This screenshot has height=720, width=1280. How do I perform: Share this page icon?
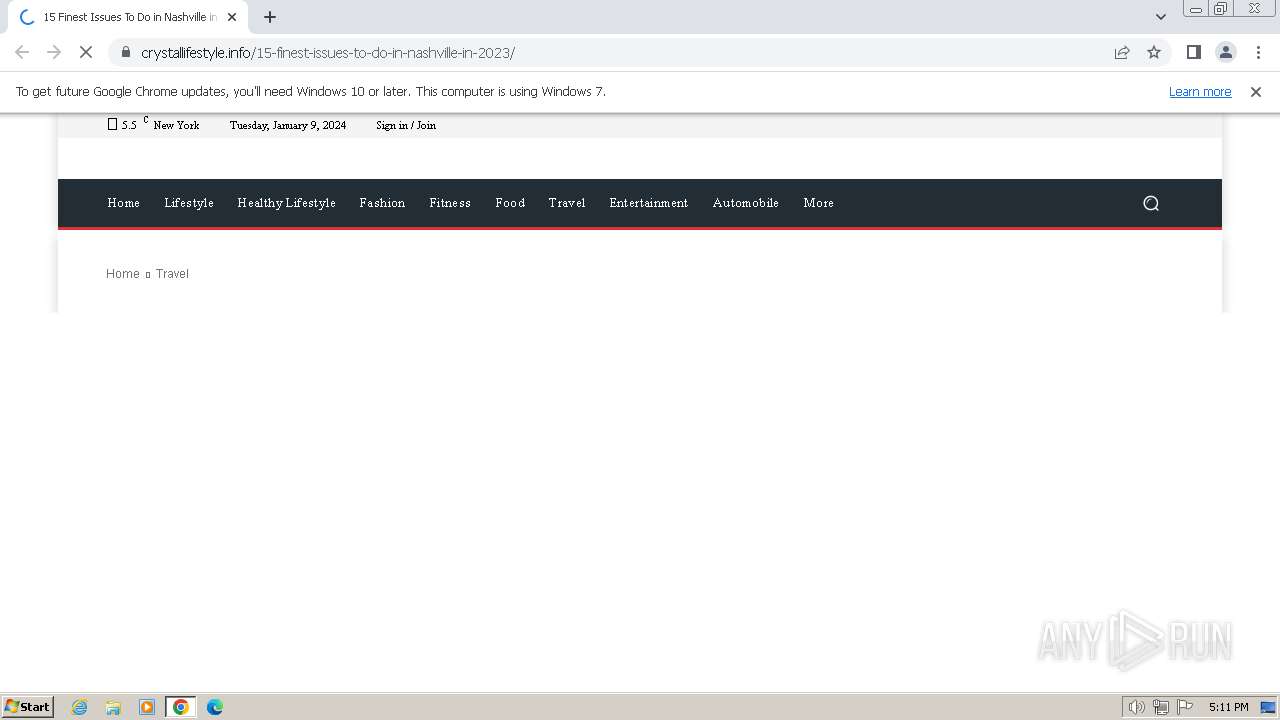pos(1122,52)
